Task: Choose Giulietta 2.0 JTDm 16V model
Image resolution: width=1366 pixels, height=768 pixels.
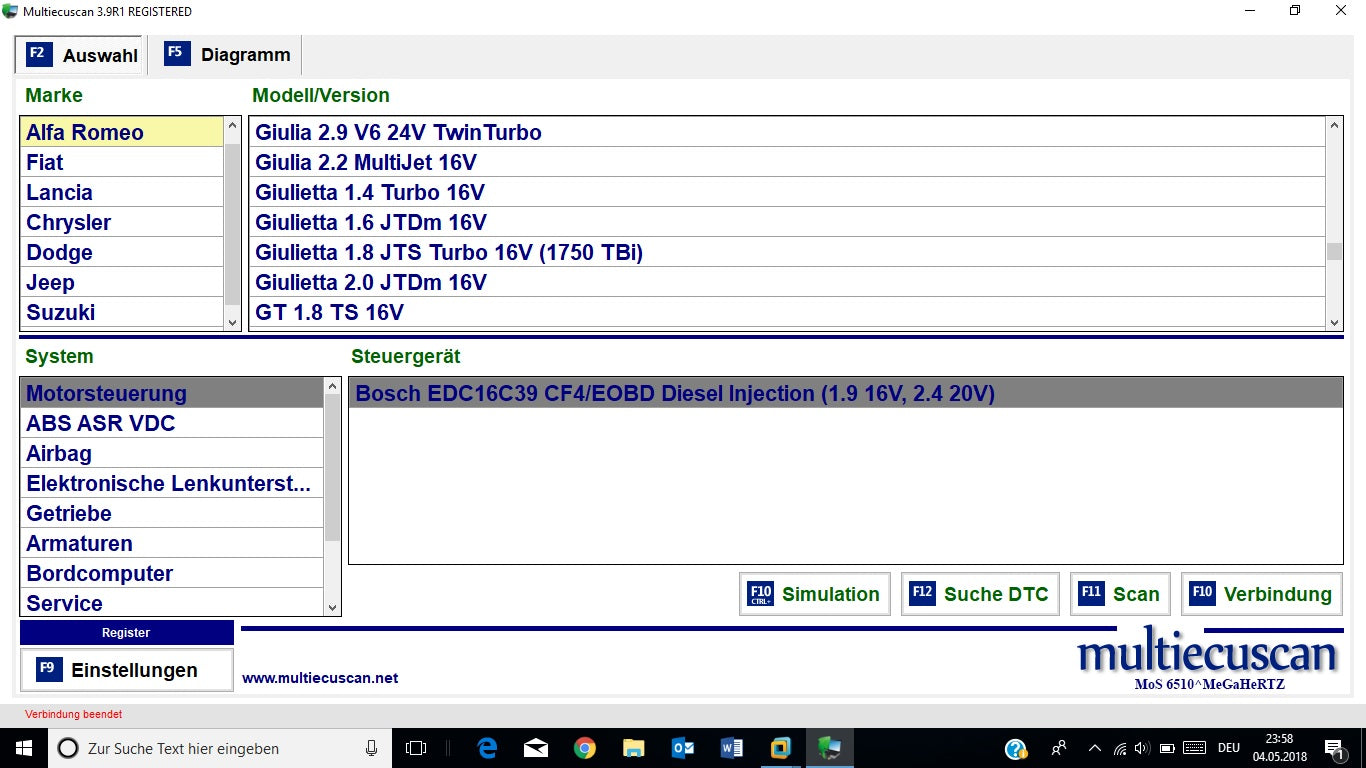Action: [371, 282]
